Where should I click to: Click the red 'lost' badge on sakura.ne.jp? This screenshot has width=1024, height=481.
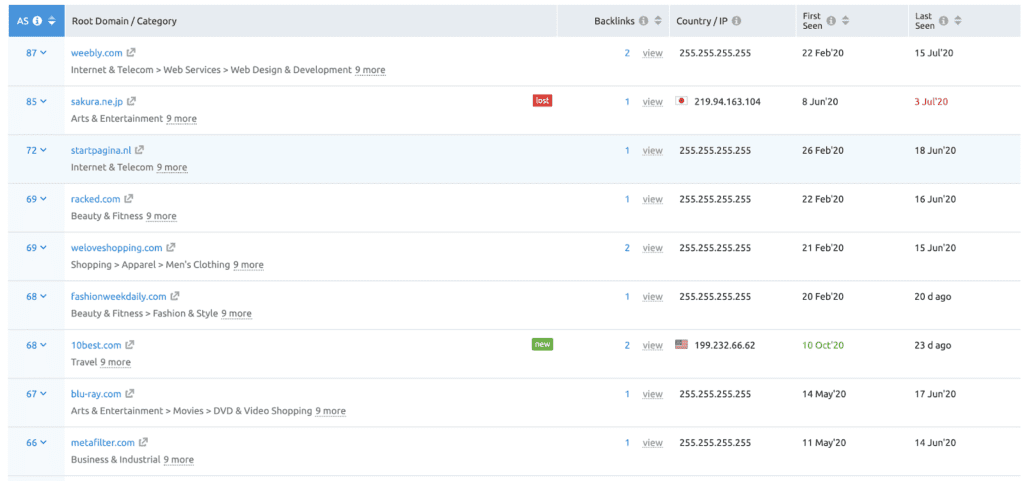click(542, 101)
